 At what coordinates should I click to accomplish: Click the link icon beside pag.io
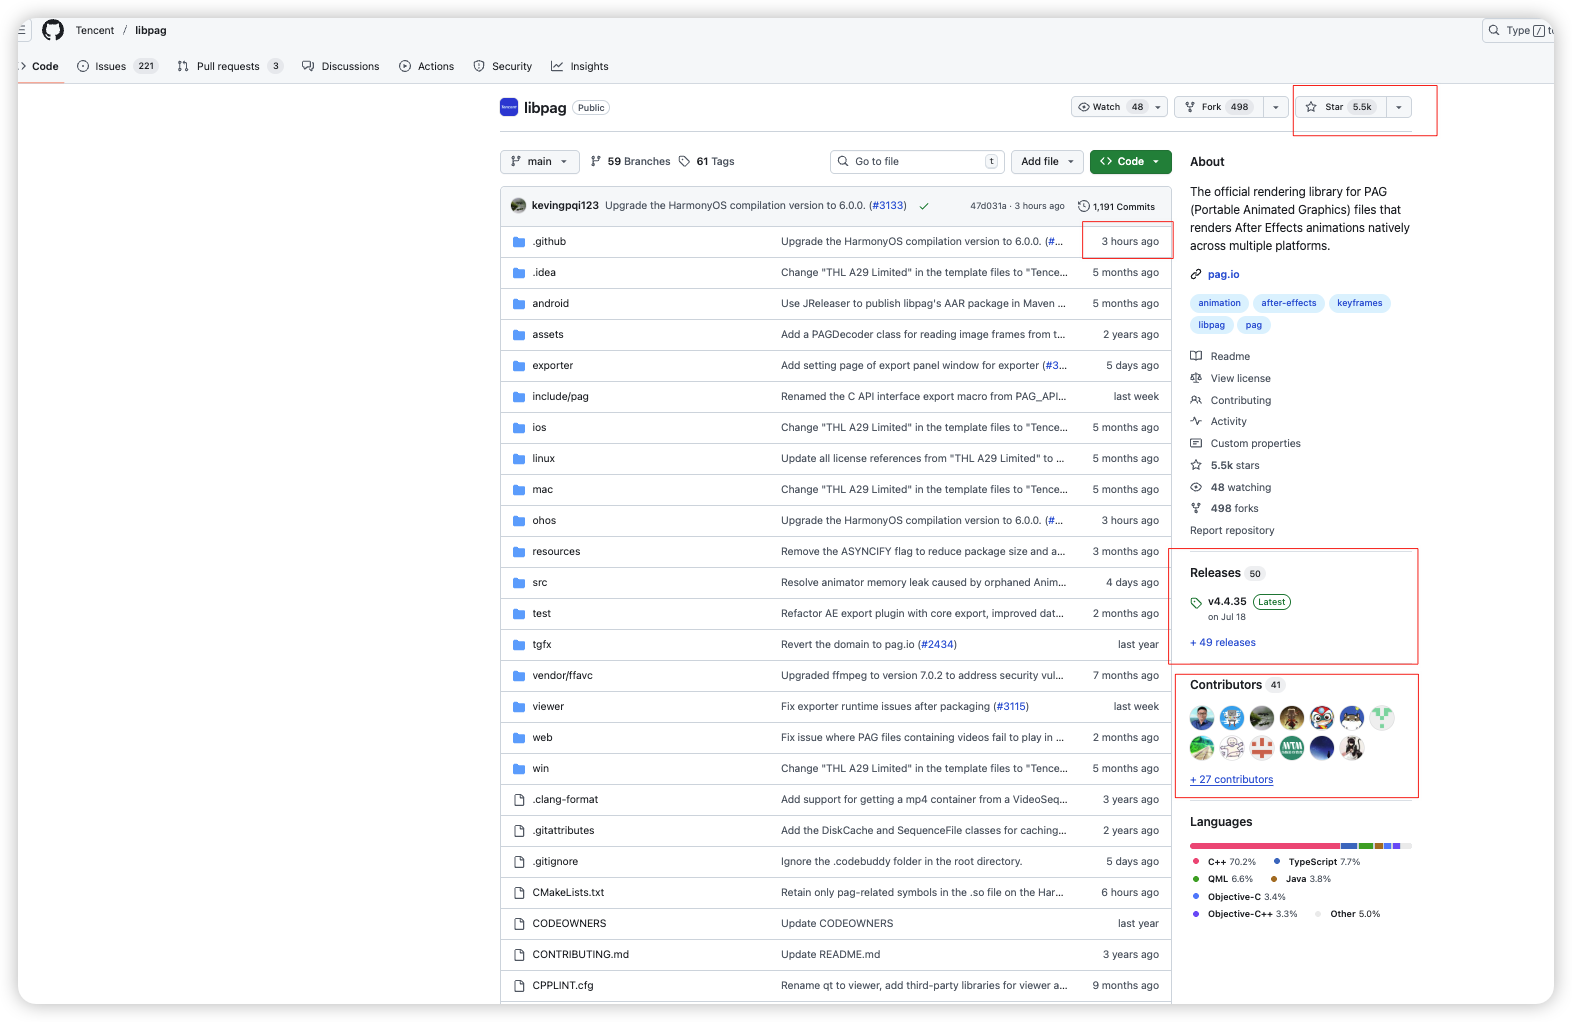coord(1196,275)
